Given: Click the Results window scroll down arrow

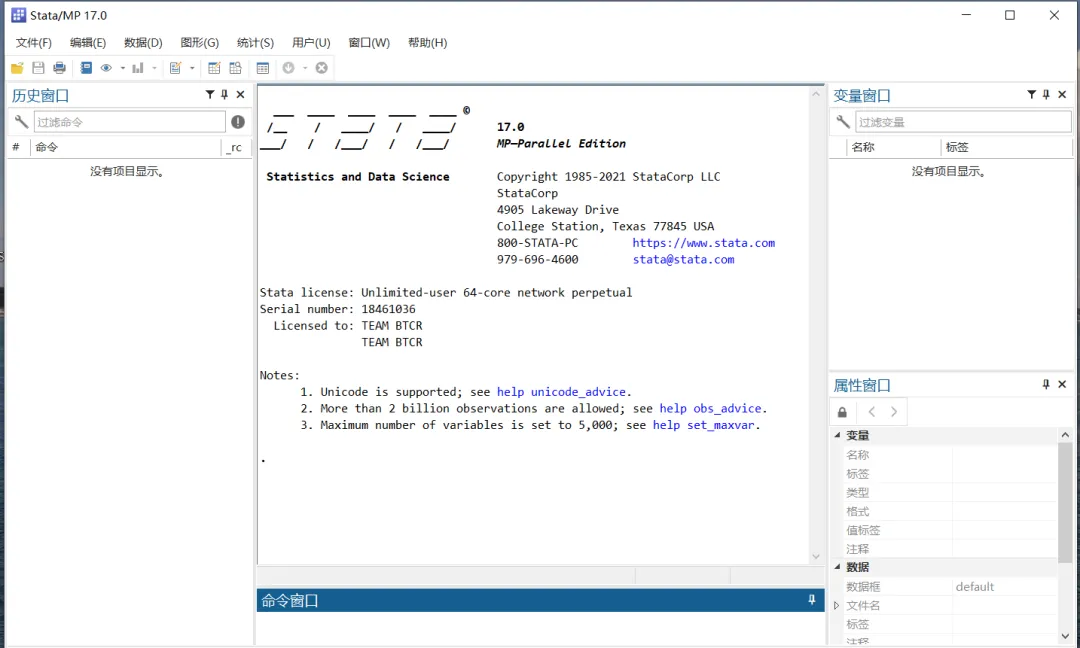Looking at the screenshot, I should 816,556.
